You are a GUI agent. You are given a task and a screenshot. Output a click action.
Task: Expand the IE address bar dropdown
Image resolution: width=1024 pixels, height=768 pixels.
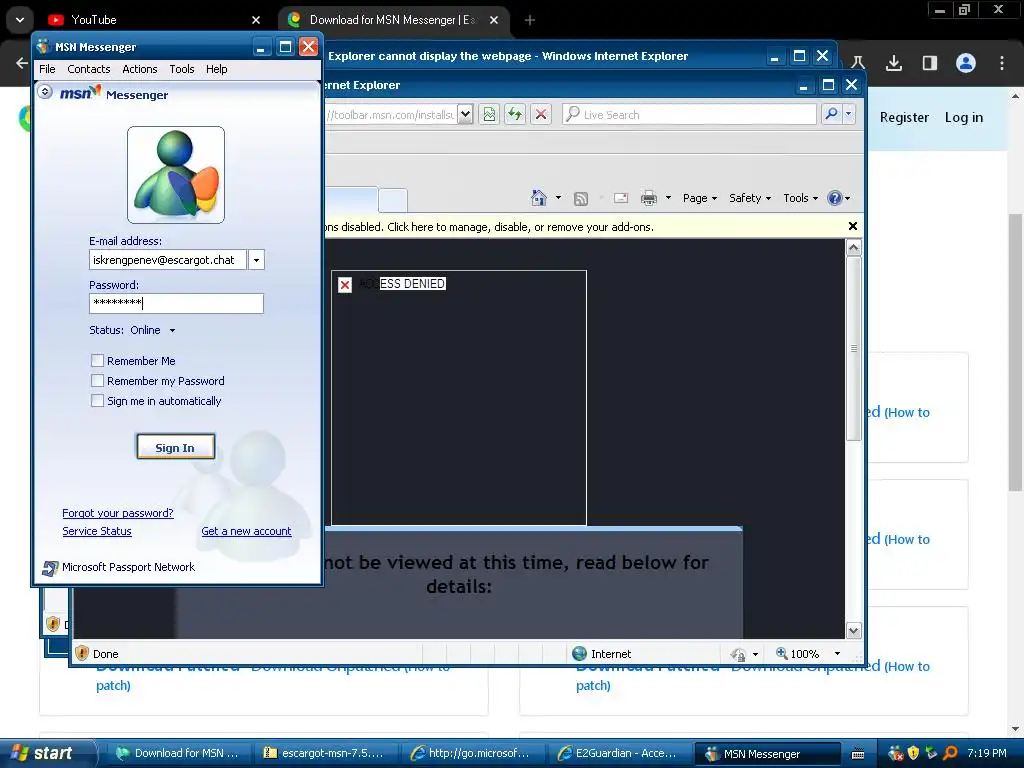[465, 114]
